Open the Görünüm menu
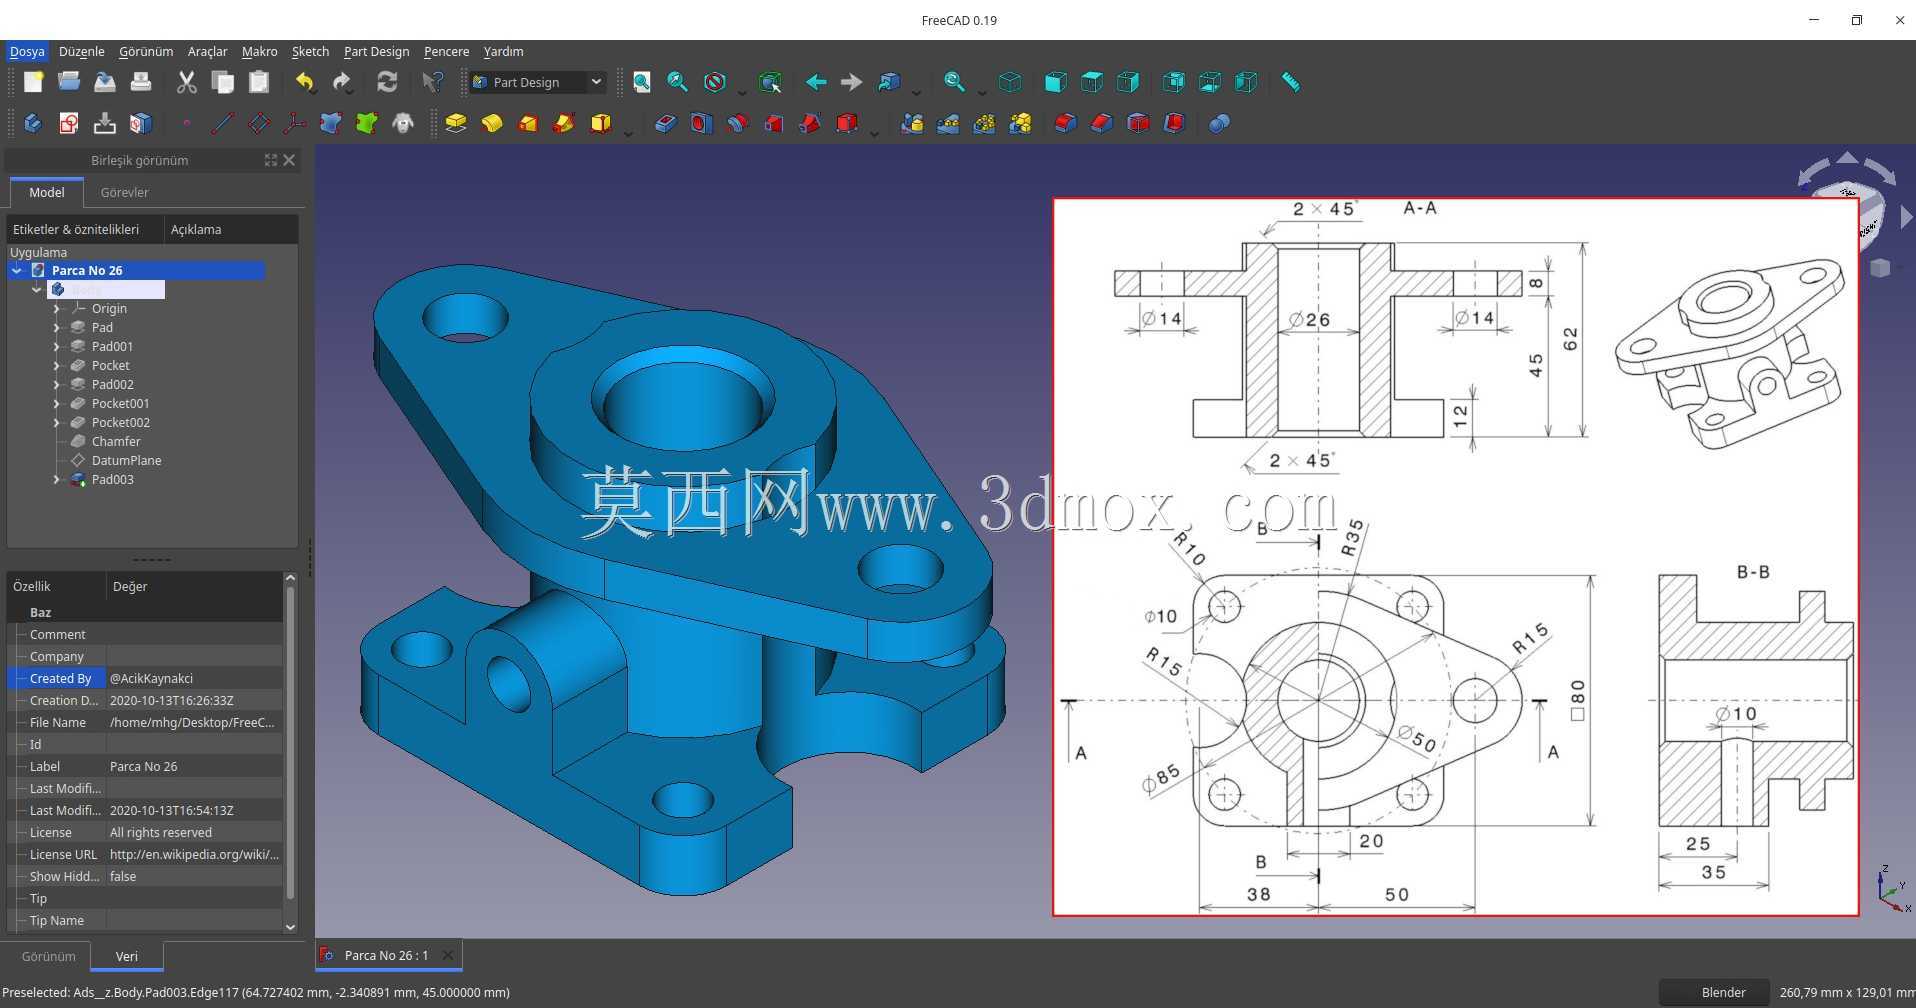Viewport: 1916px width, 1008px height. [x=146, y=51]
